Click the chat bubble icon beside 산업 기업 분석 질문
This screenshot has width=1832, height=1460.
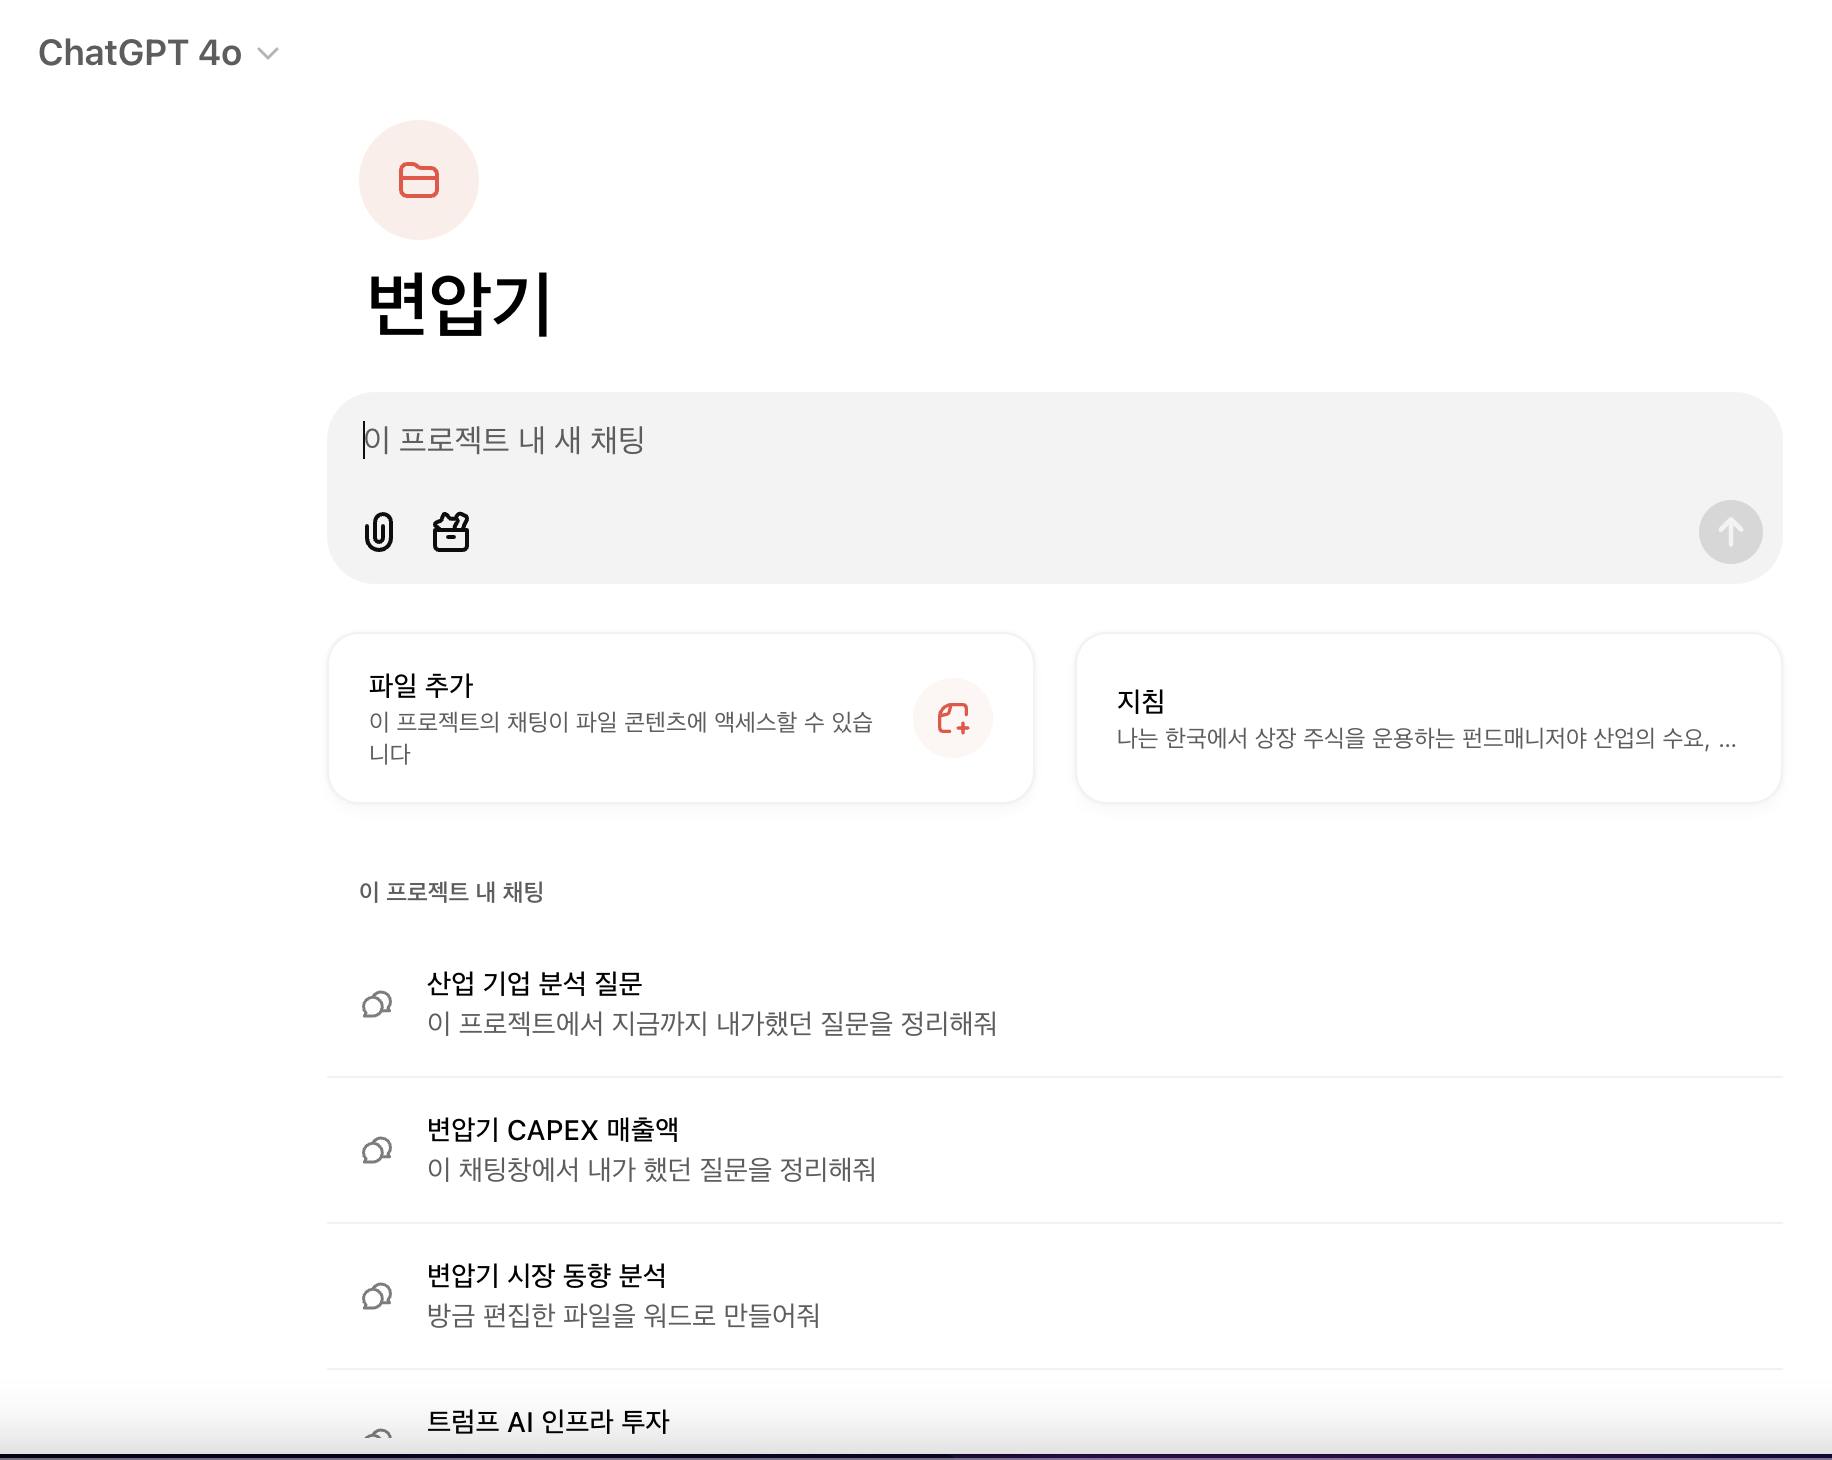click(x=377, y=1004)
